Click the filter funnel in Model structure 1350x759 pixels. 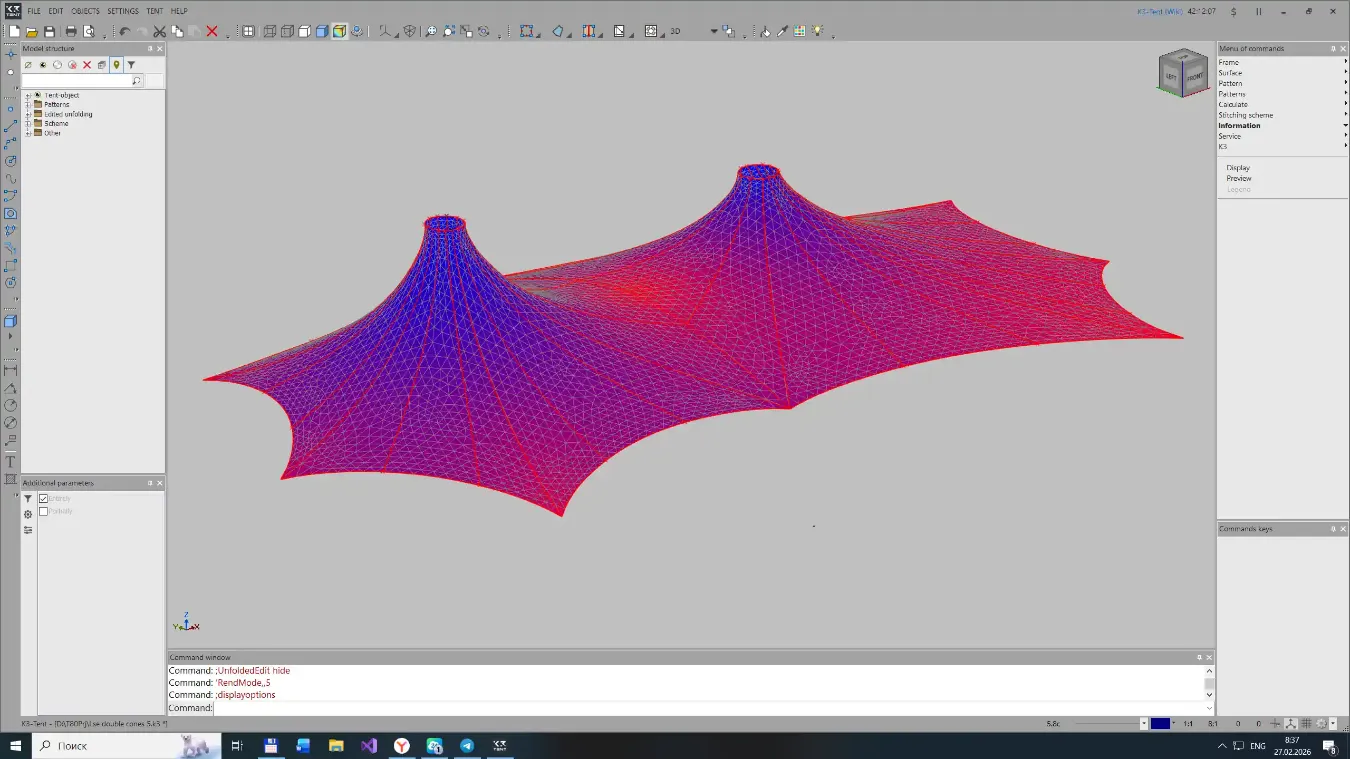[131, 65]
